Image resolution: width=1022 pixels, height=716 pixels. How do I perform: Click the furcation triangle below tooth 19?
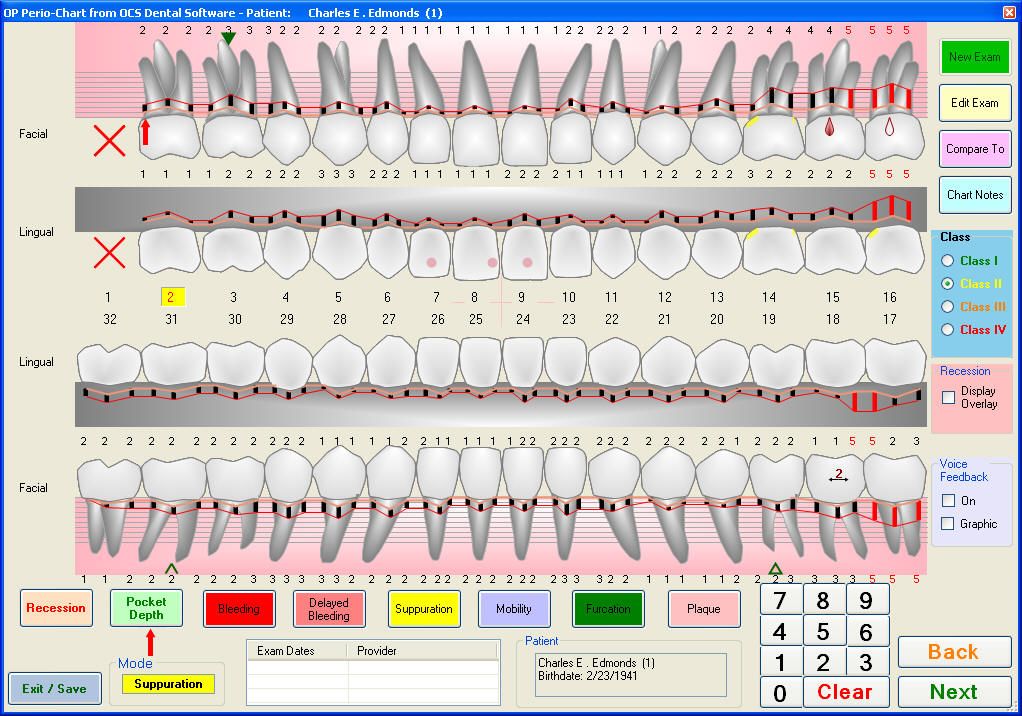click(x=775, y=568)
